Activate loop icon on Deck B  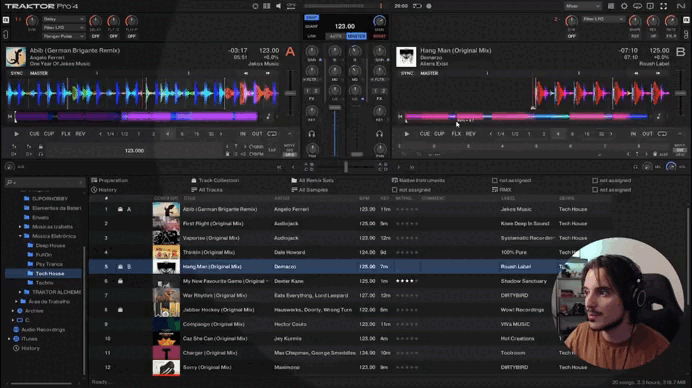662,134
